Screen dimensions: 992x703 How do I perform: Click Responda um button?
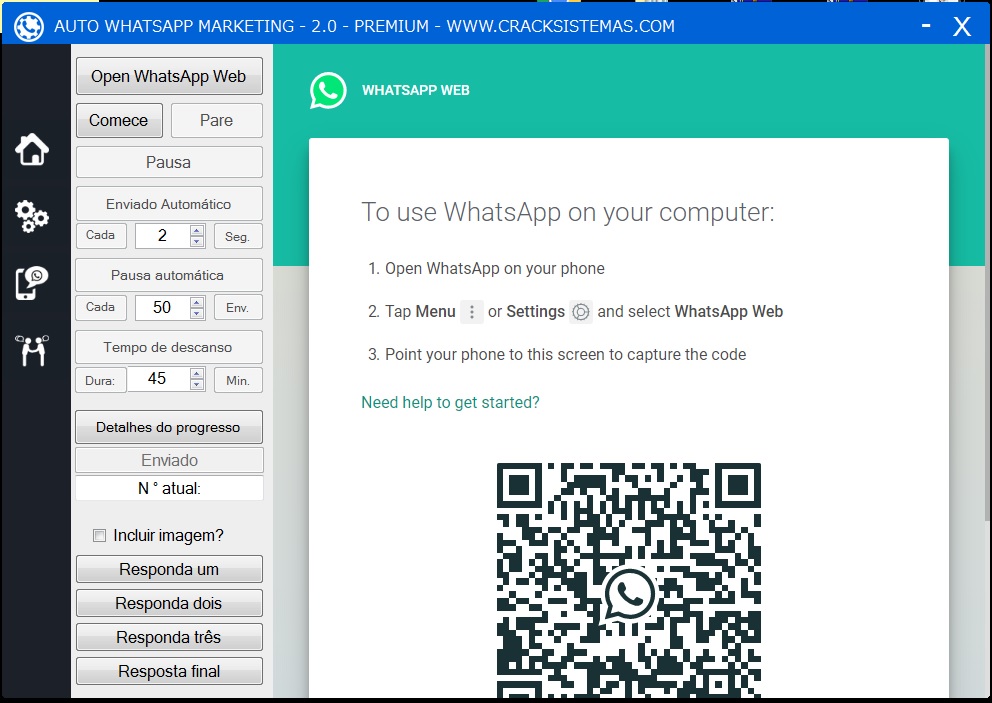coord(169,569)
